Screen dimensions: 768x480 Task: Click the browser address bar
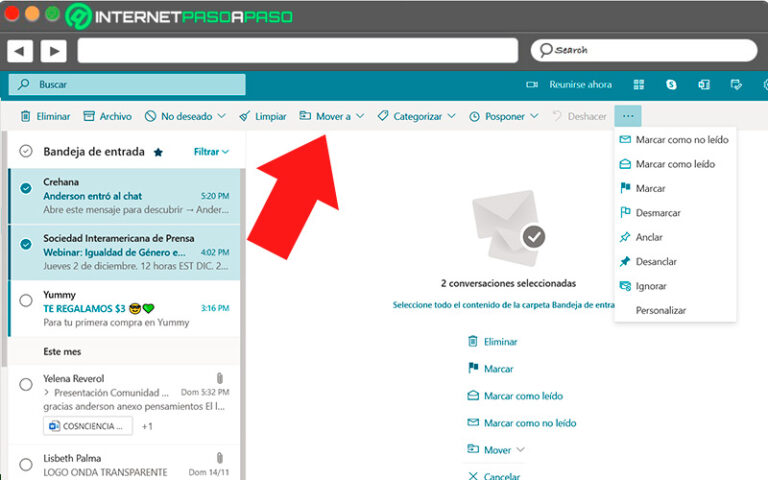point(297,50)
